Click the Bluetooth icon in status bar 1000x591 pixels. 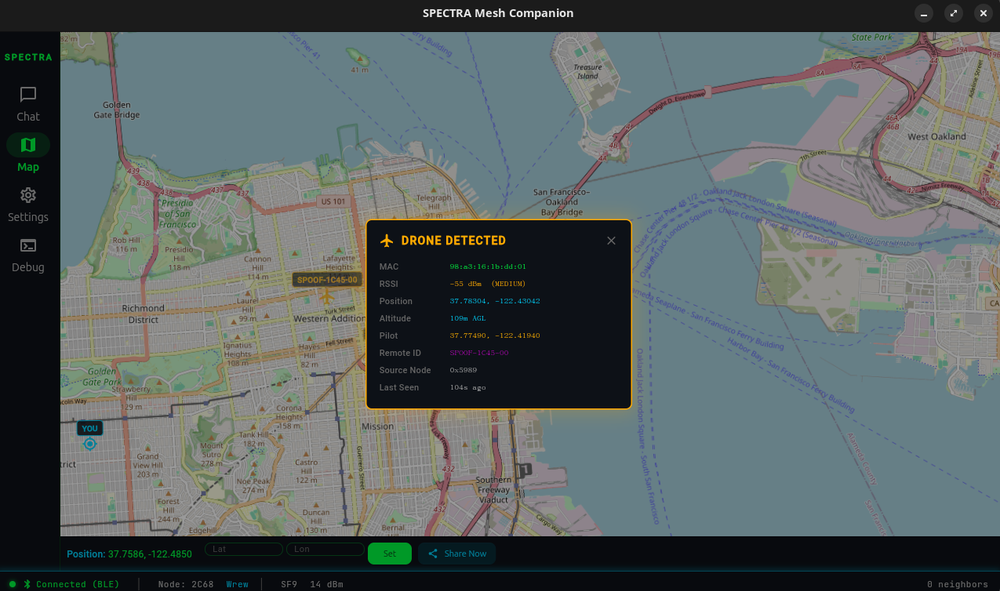[x=27, y=584]
